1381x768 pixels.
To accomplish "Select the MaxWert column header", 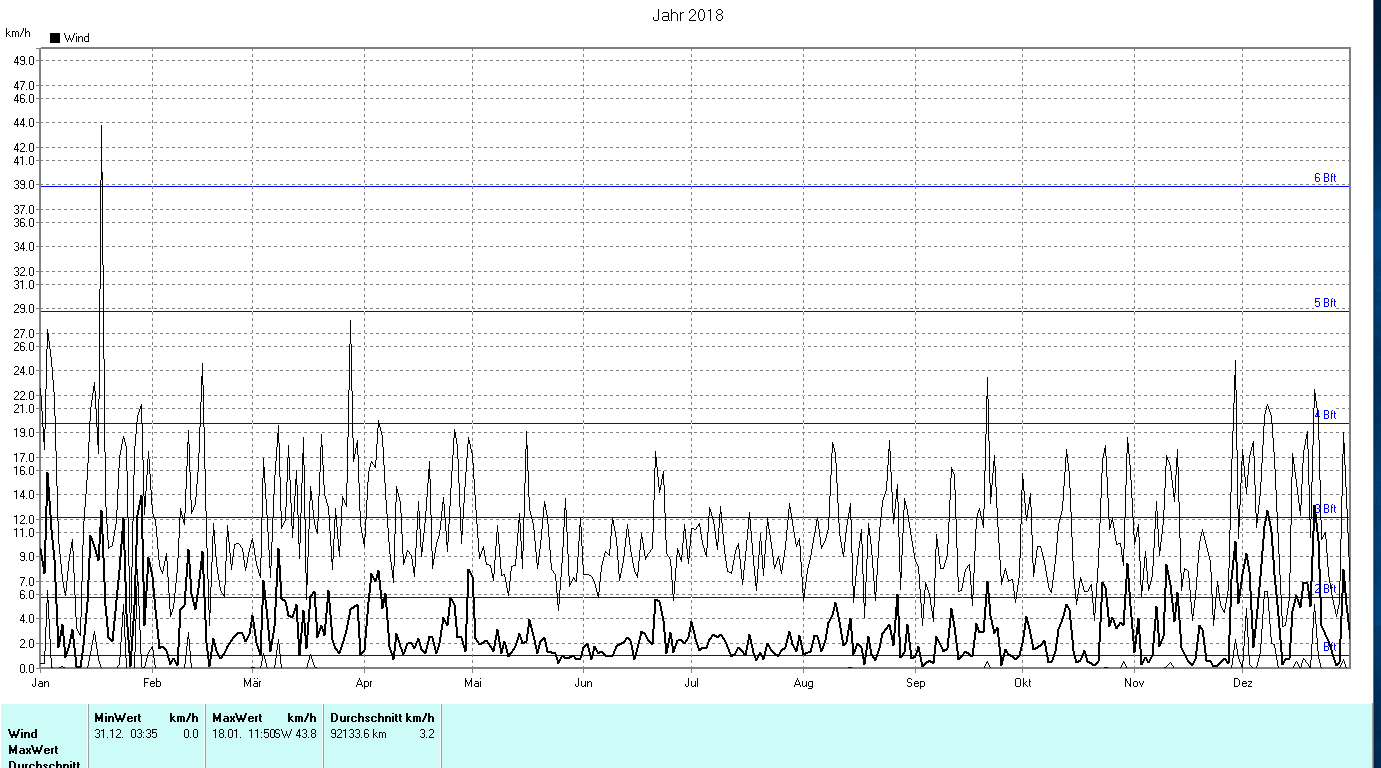I will click(x=238, y=718).
